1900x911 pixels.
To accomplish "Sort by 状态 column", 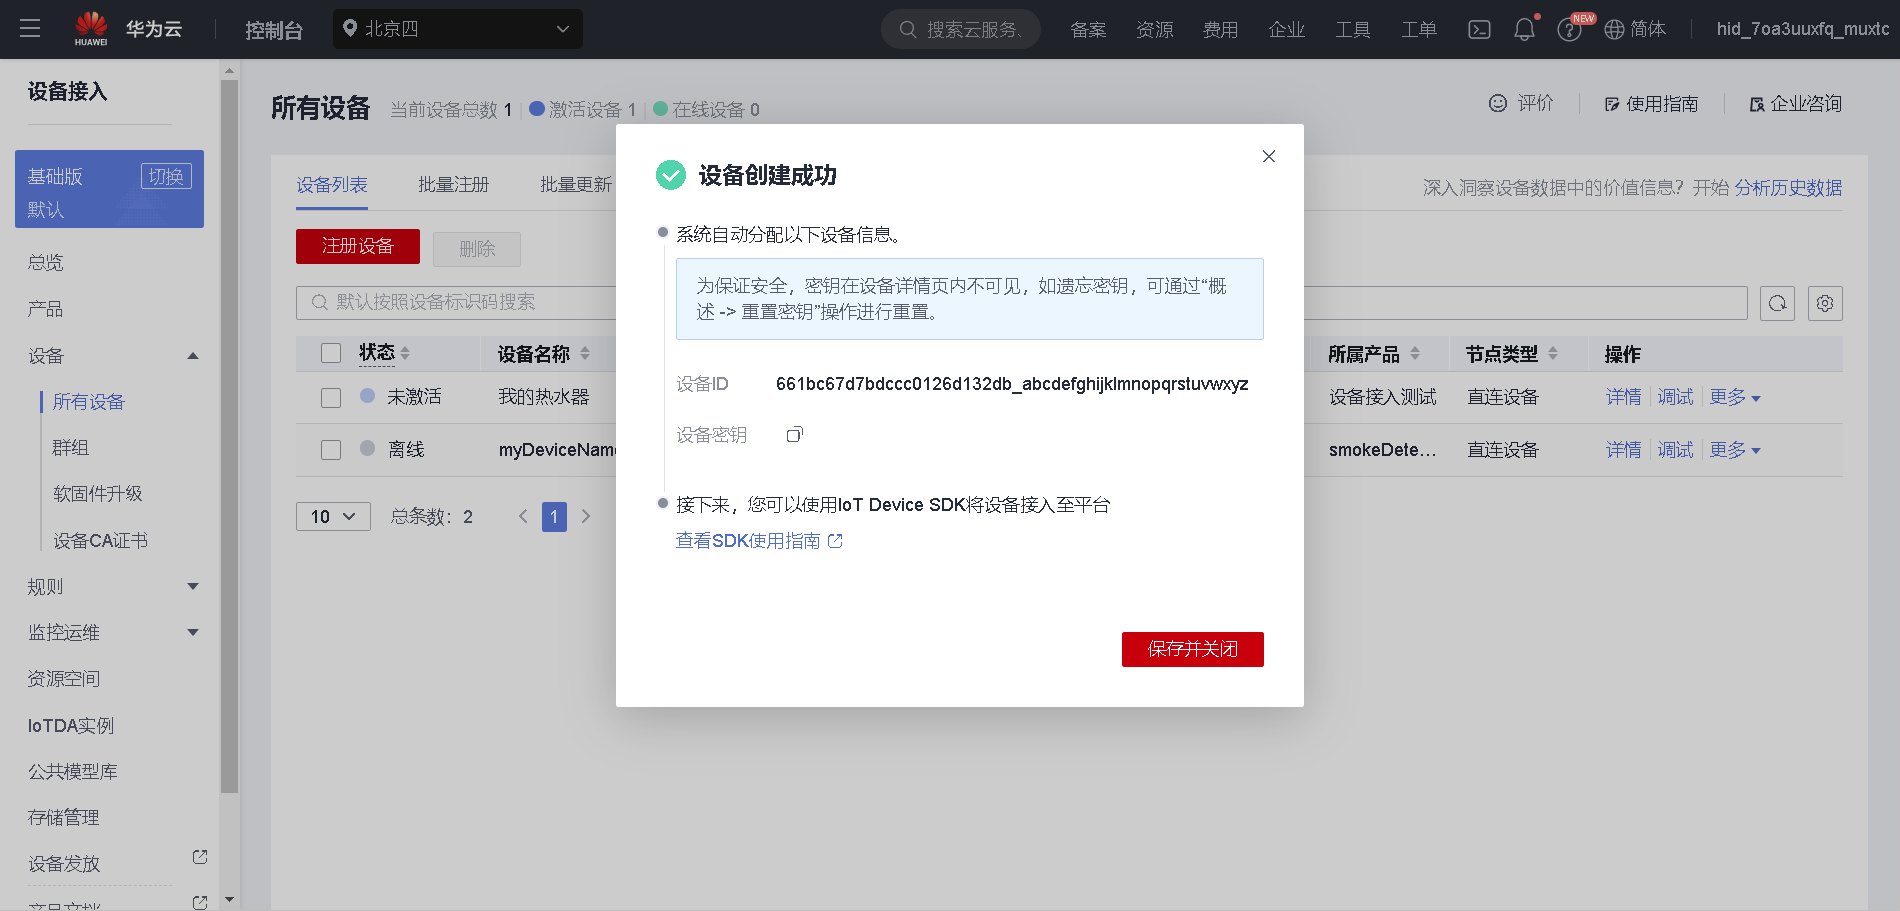I will (405, 353).
